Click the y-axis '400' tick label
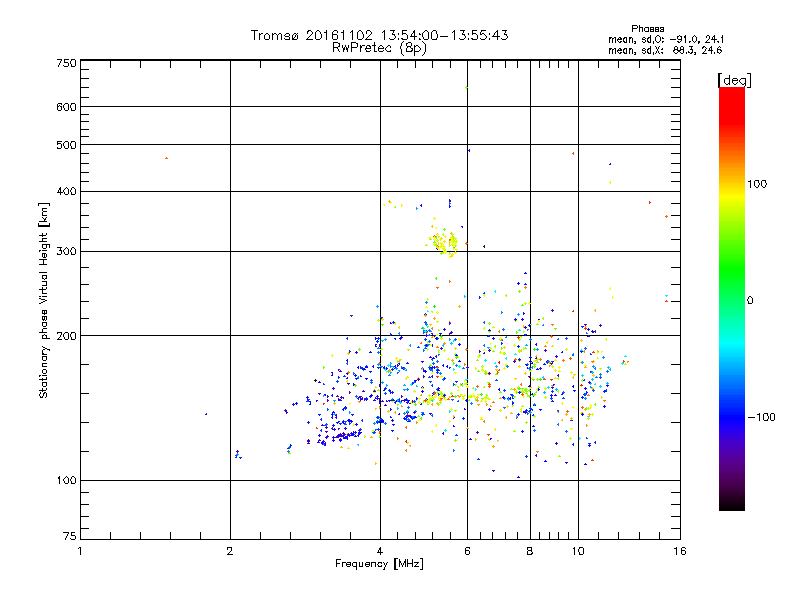The height and width of the screenshot is (600, 800). (x=66, y=191)
